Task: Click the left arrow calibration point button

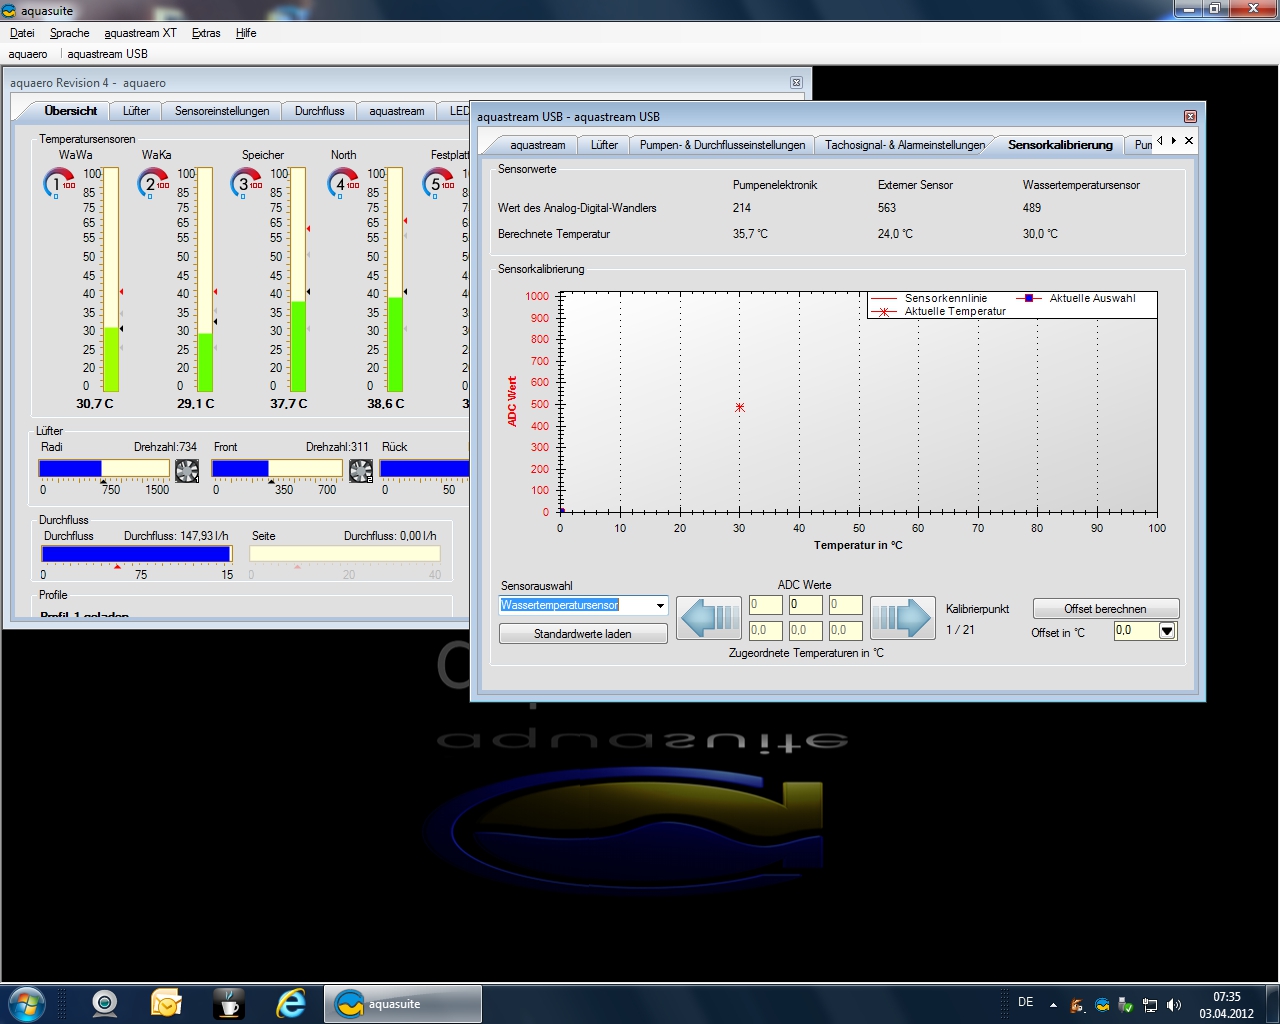Action: coord(708,618)
